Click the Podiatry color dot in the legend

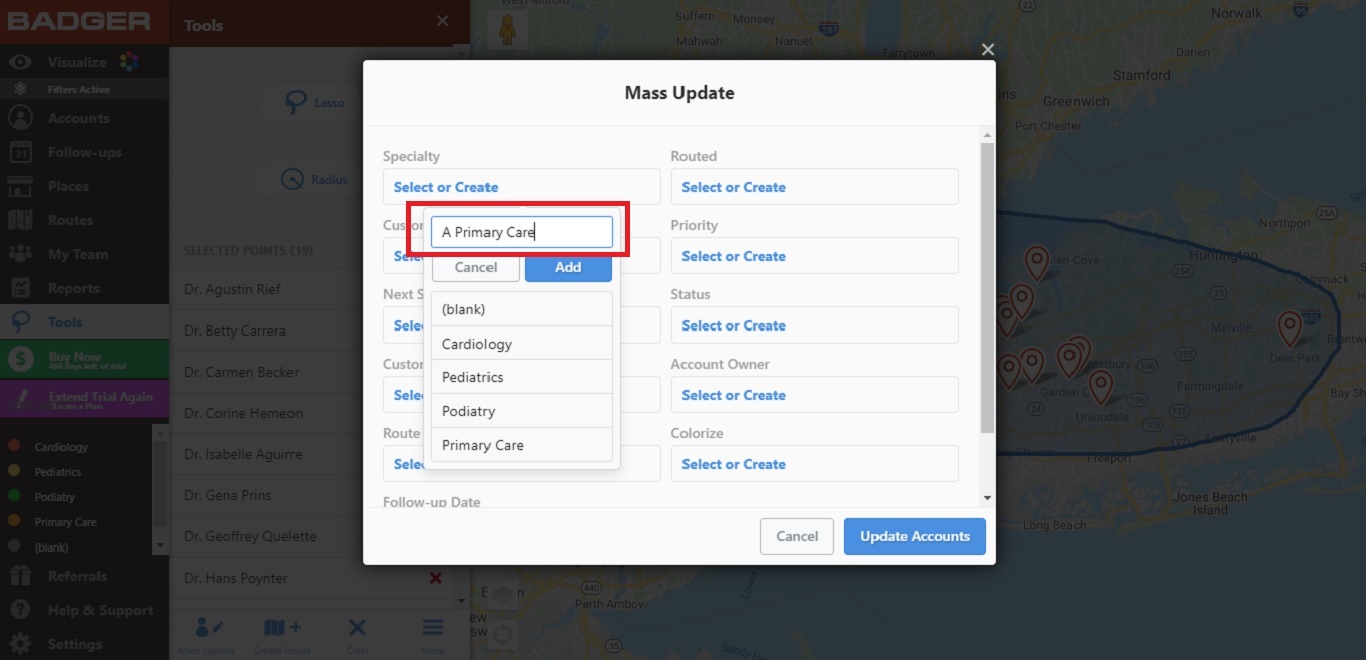pyautogui.click(x=15, y=496)
